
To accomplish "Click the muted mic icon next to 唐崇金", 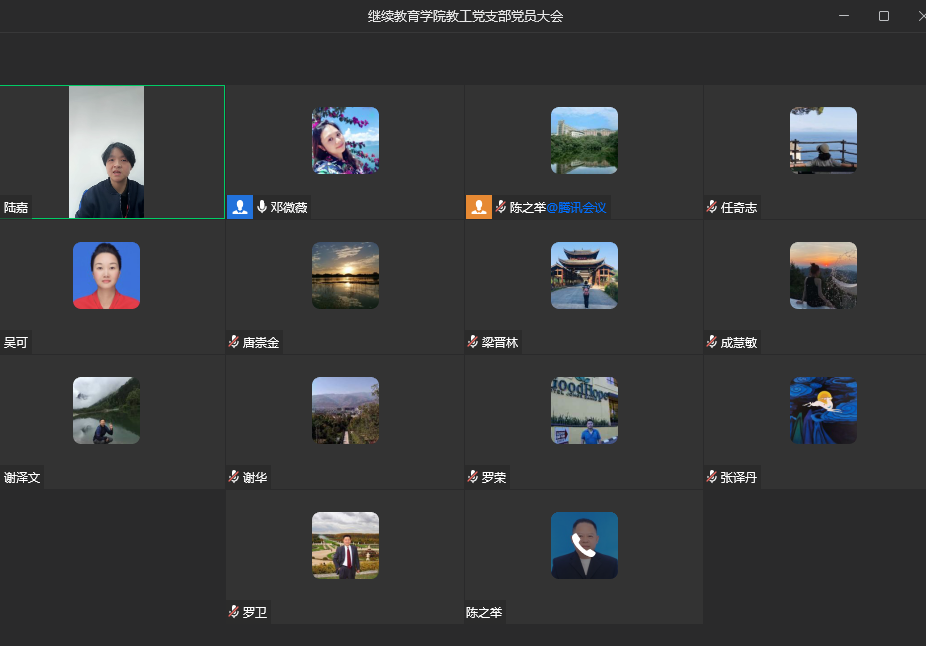I will [234, 342].
